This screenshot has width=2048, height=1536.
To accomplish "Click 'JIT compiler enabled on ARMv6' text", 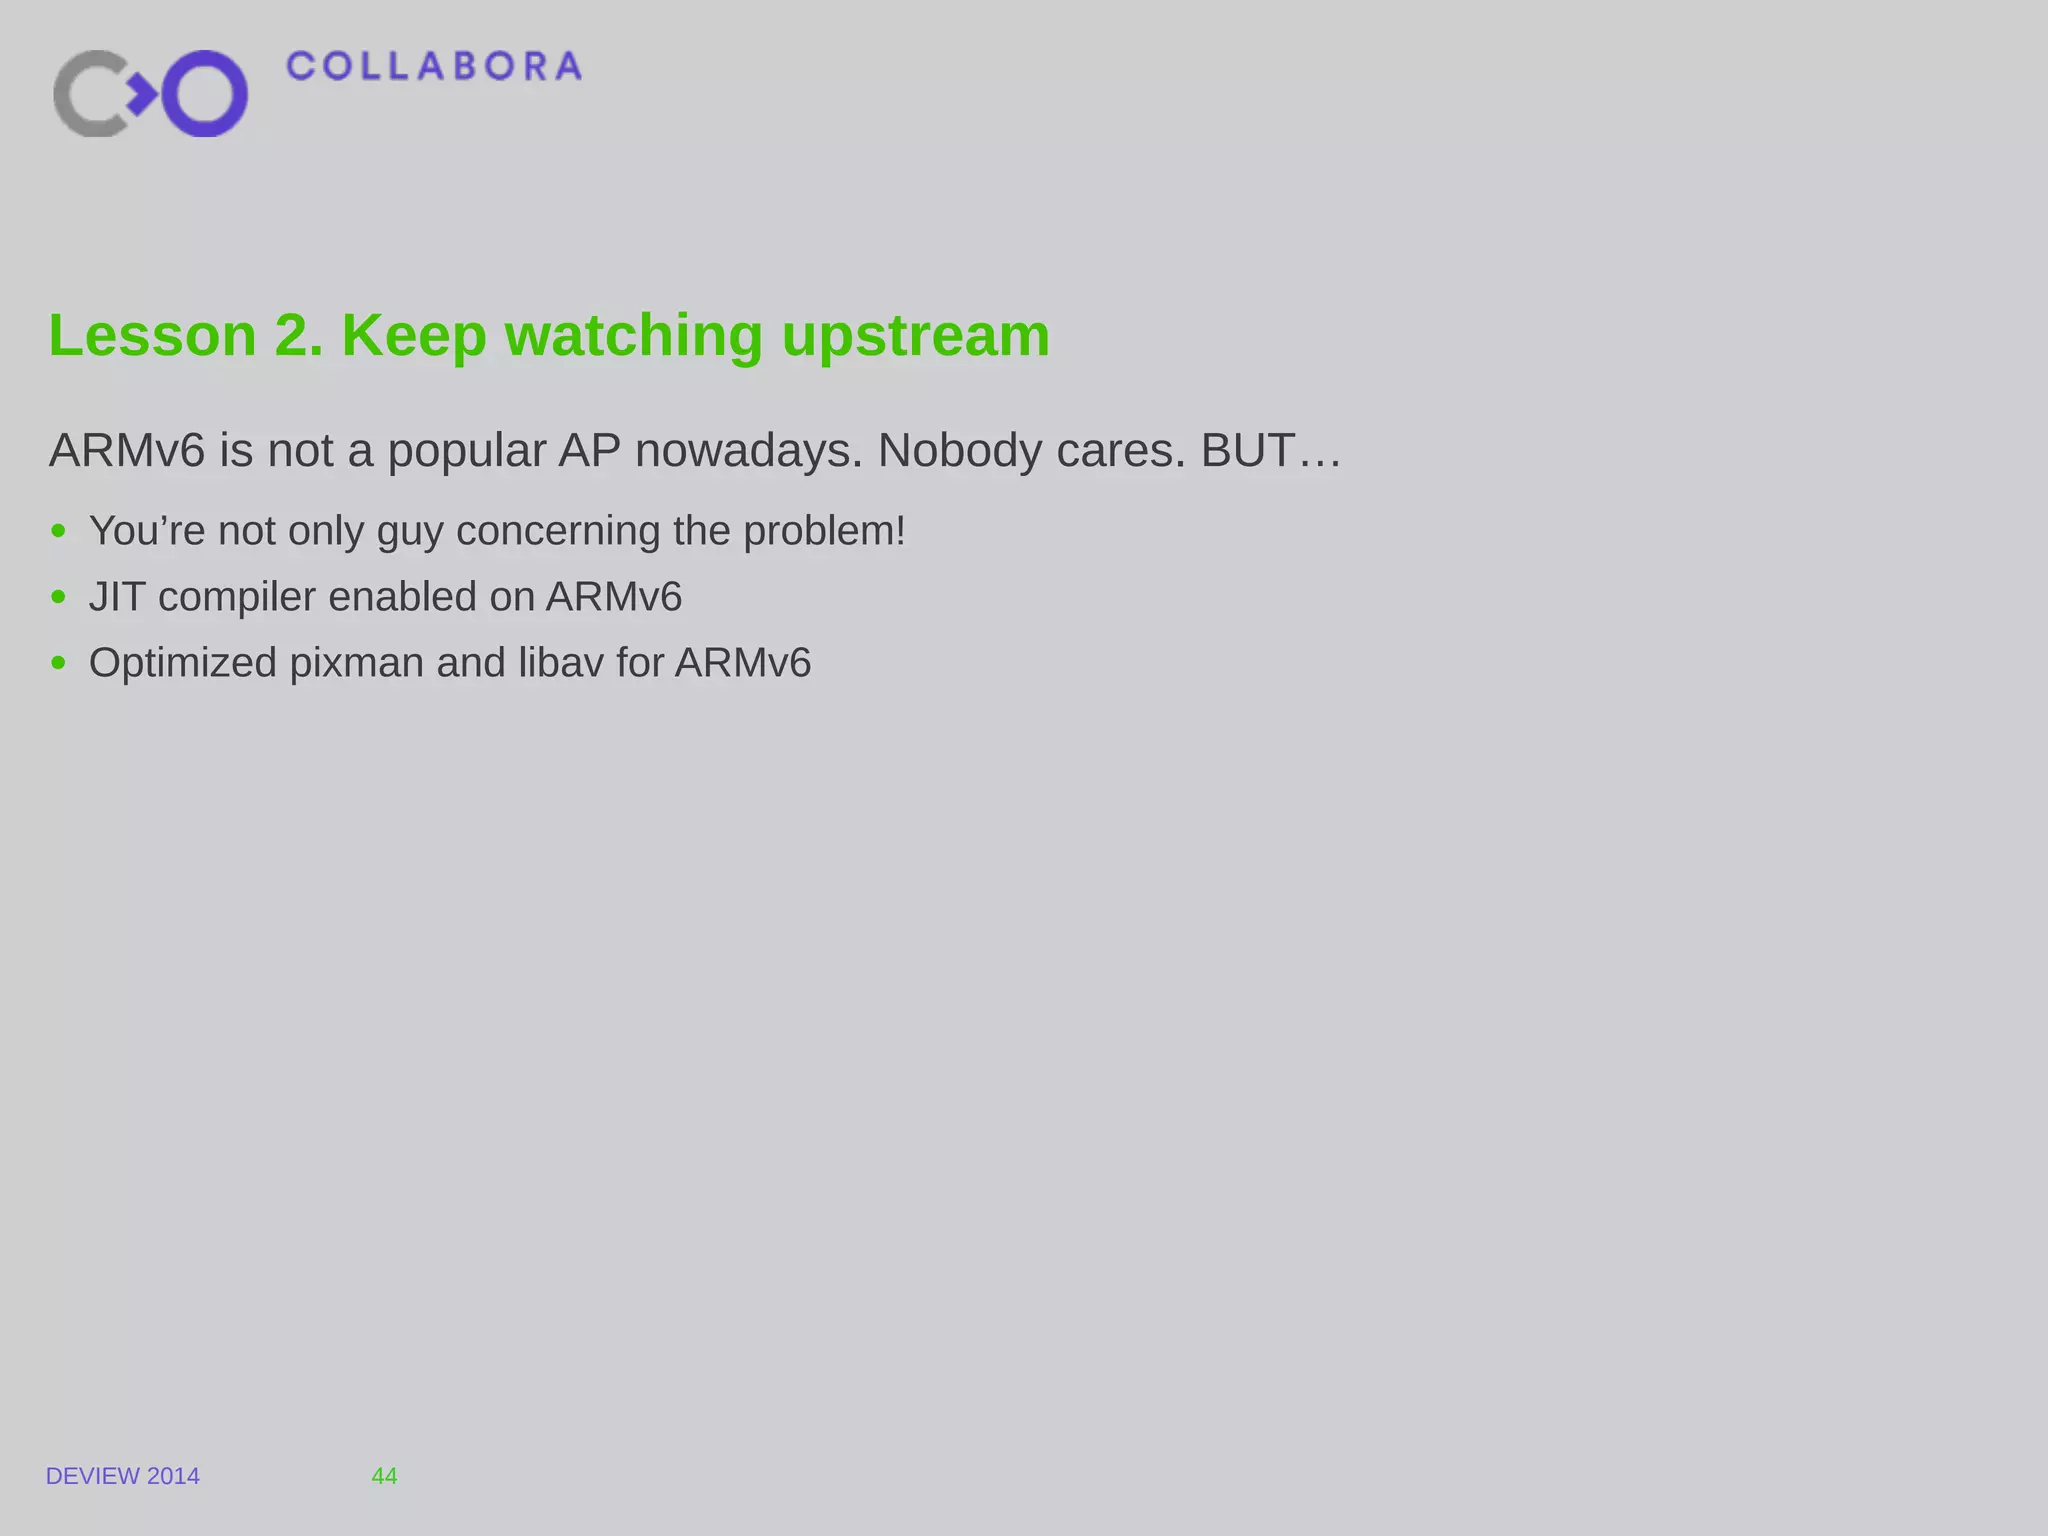I will [385, 597].
